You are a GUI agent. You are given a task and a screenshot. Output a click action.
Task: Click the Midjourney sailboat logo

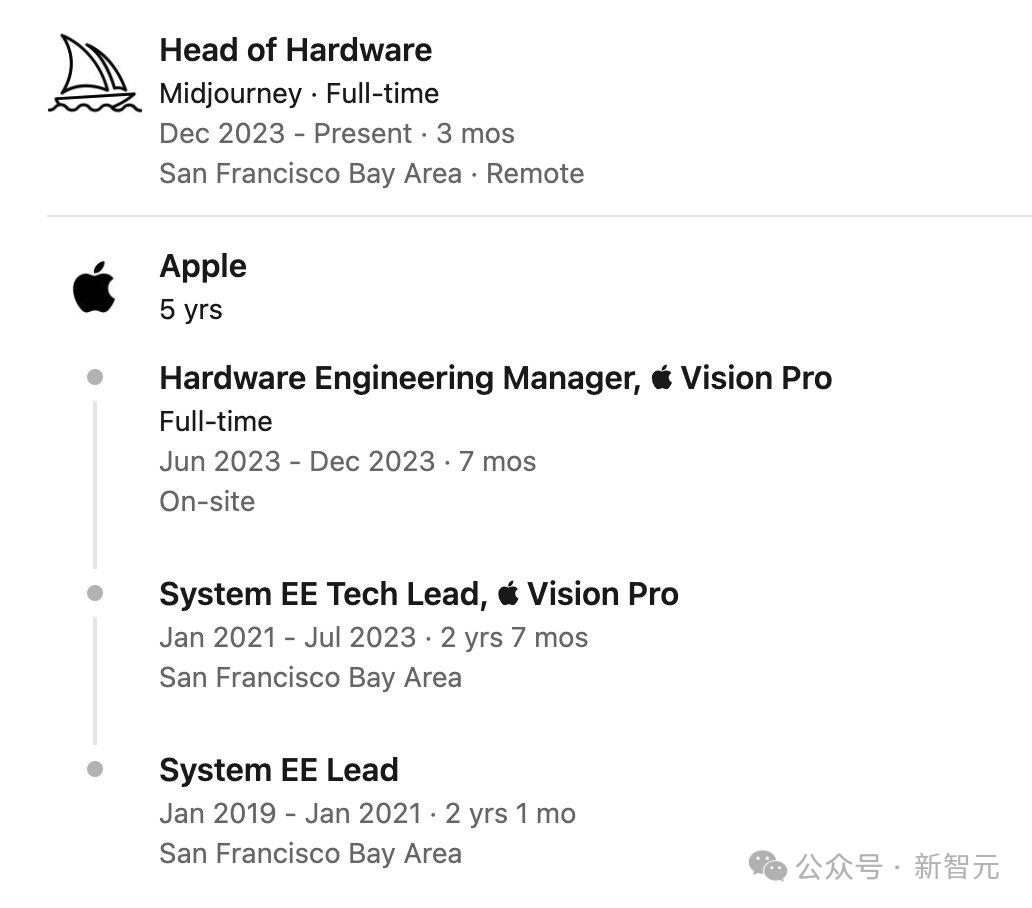pyautogui.click(x=94, y=73)
